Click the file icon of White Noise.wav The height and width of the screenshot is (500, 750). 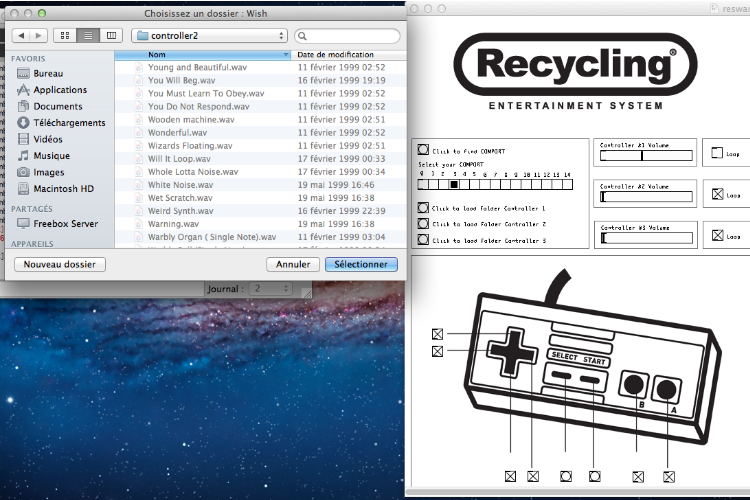tap(139, 185)
